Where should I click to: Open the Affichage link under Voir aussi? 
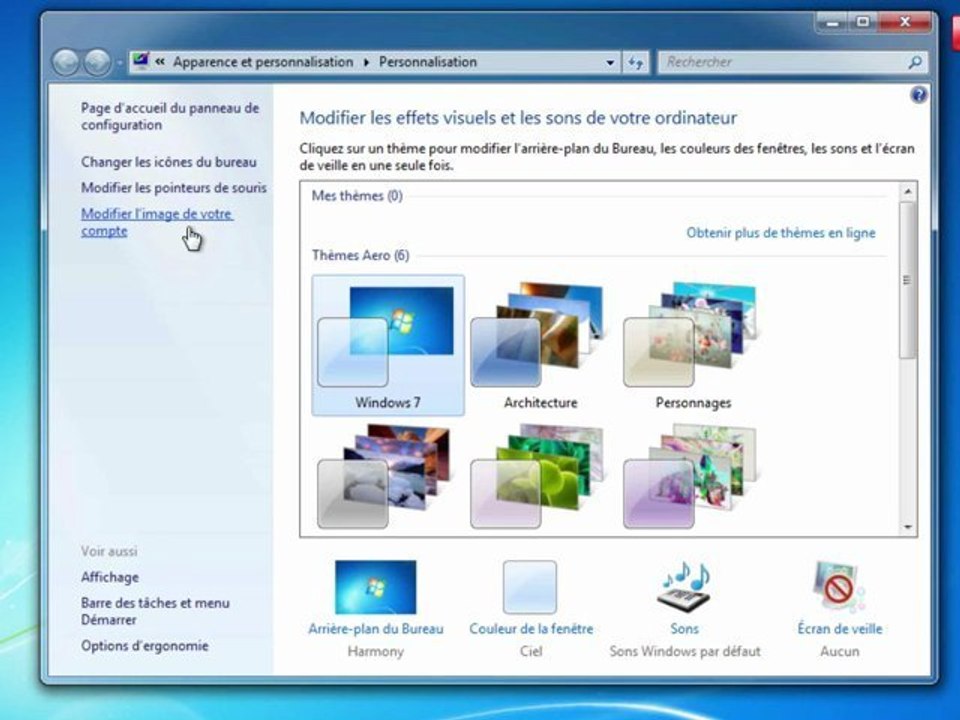[110, 577]
